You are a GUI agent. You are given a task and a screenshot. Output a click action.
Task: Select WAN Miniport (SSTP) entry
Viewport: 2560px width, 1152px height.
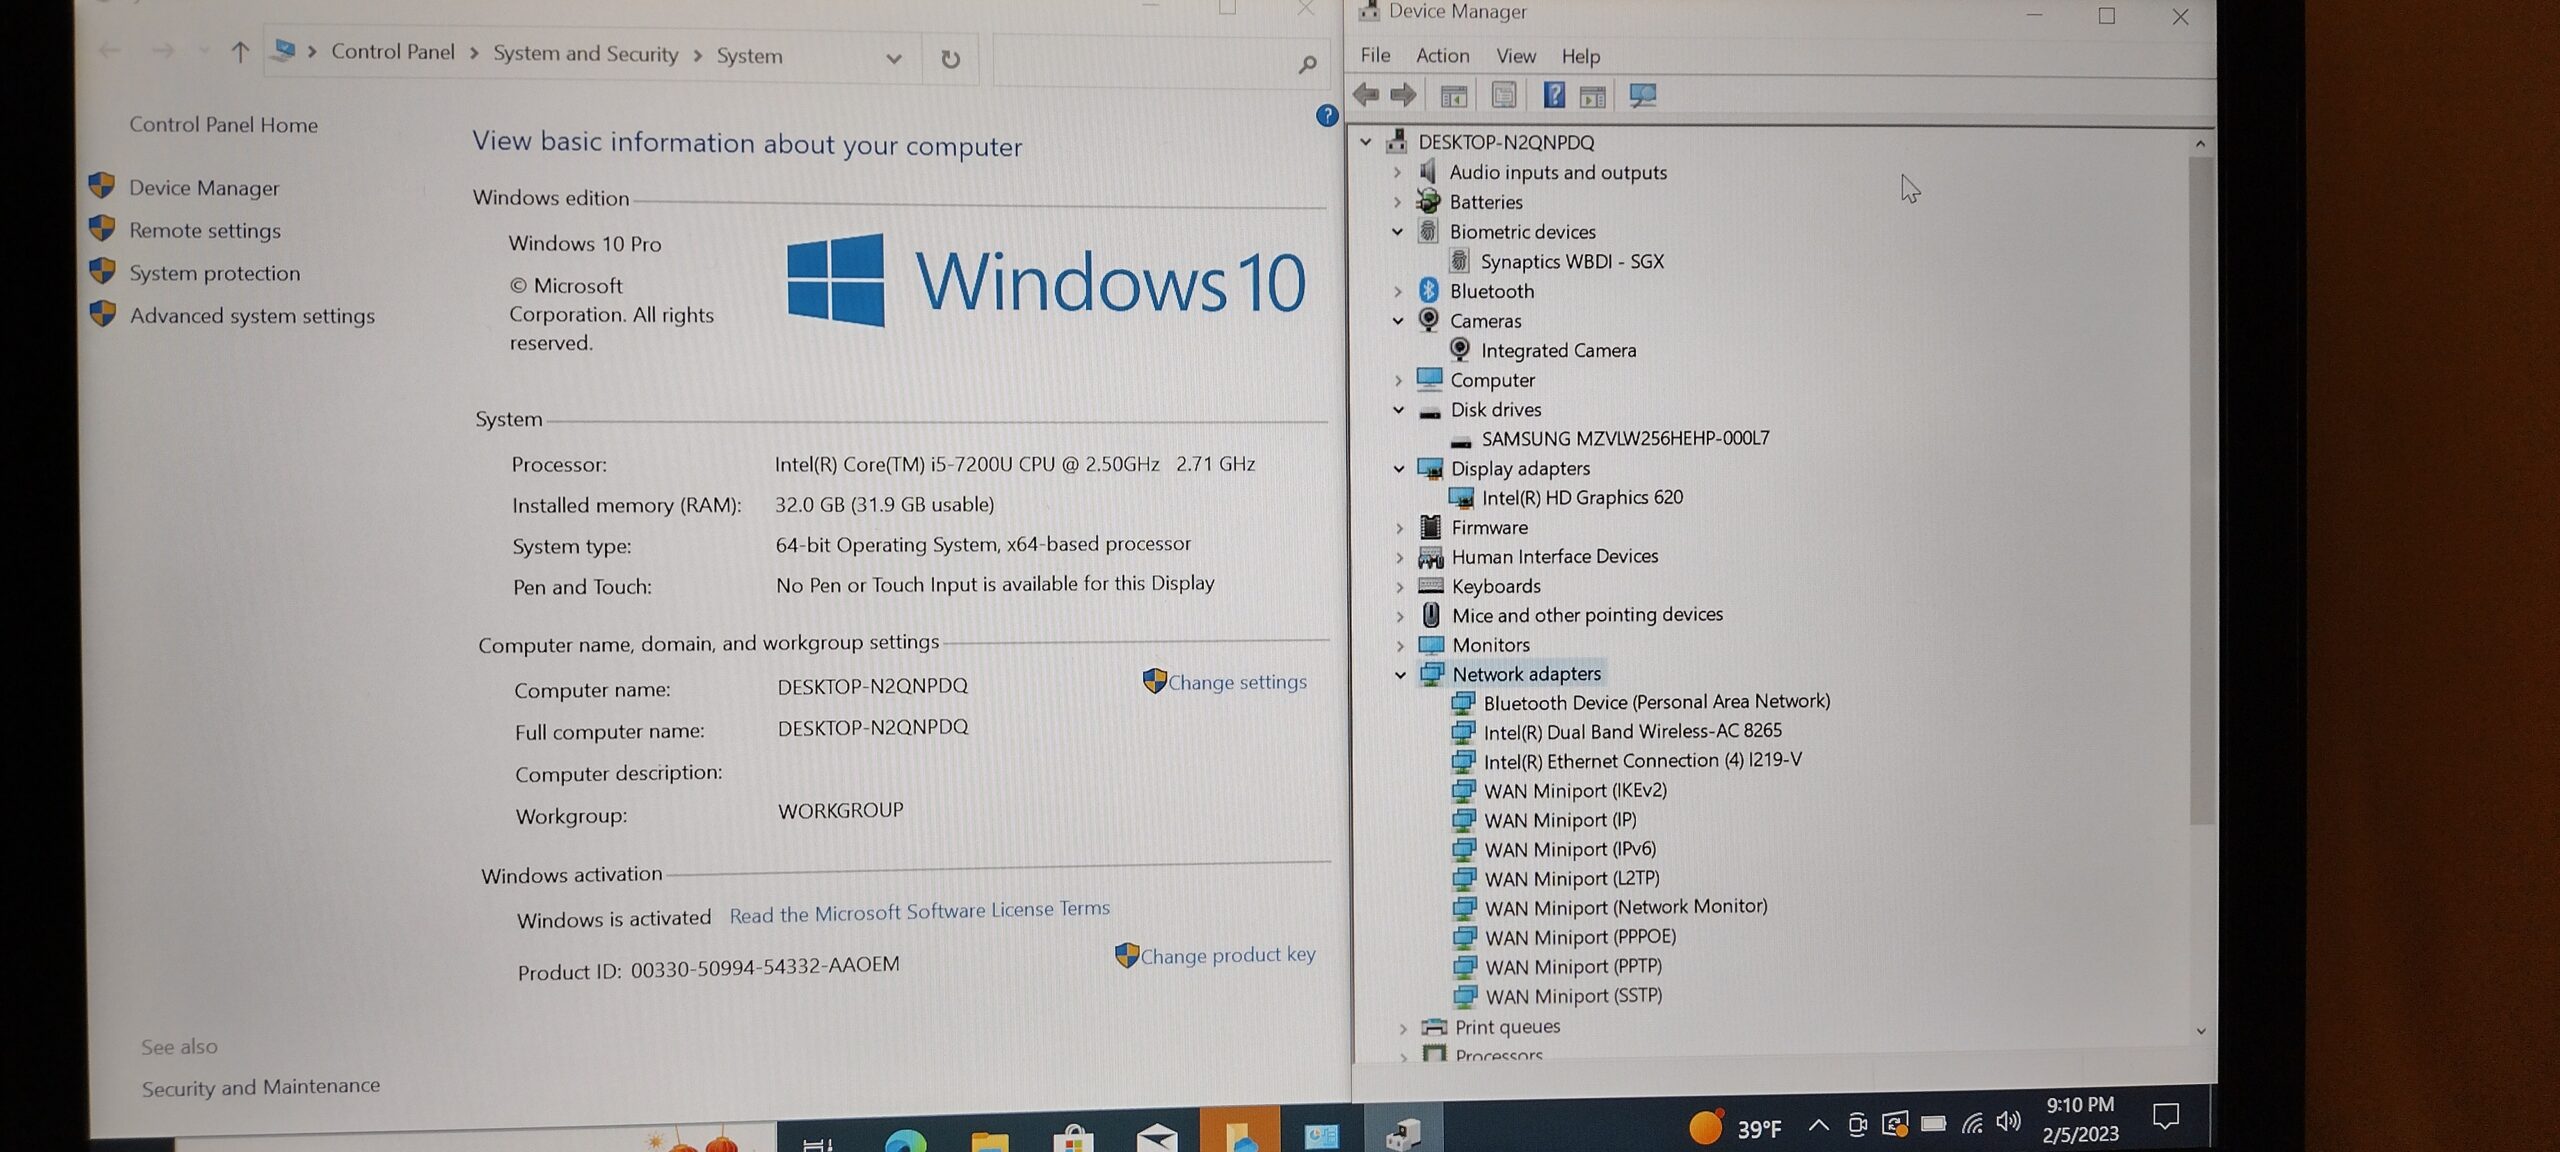pyautogui.click(x=1574, y=997)
